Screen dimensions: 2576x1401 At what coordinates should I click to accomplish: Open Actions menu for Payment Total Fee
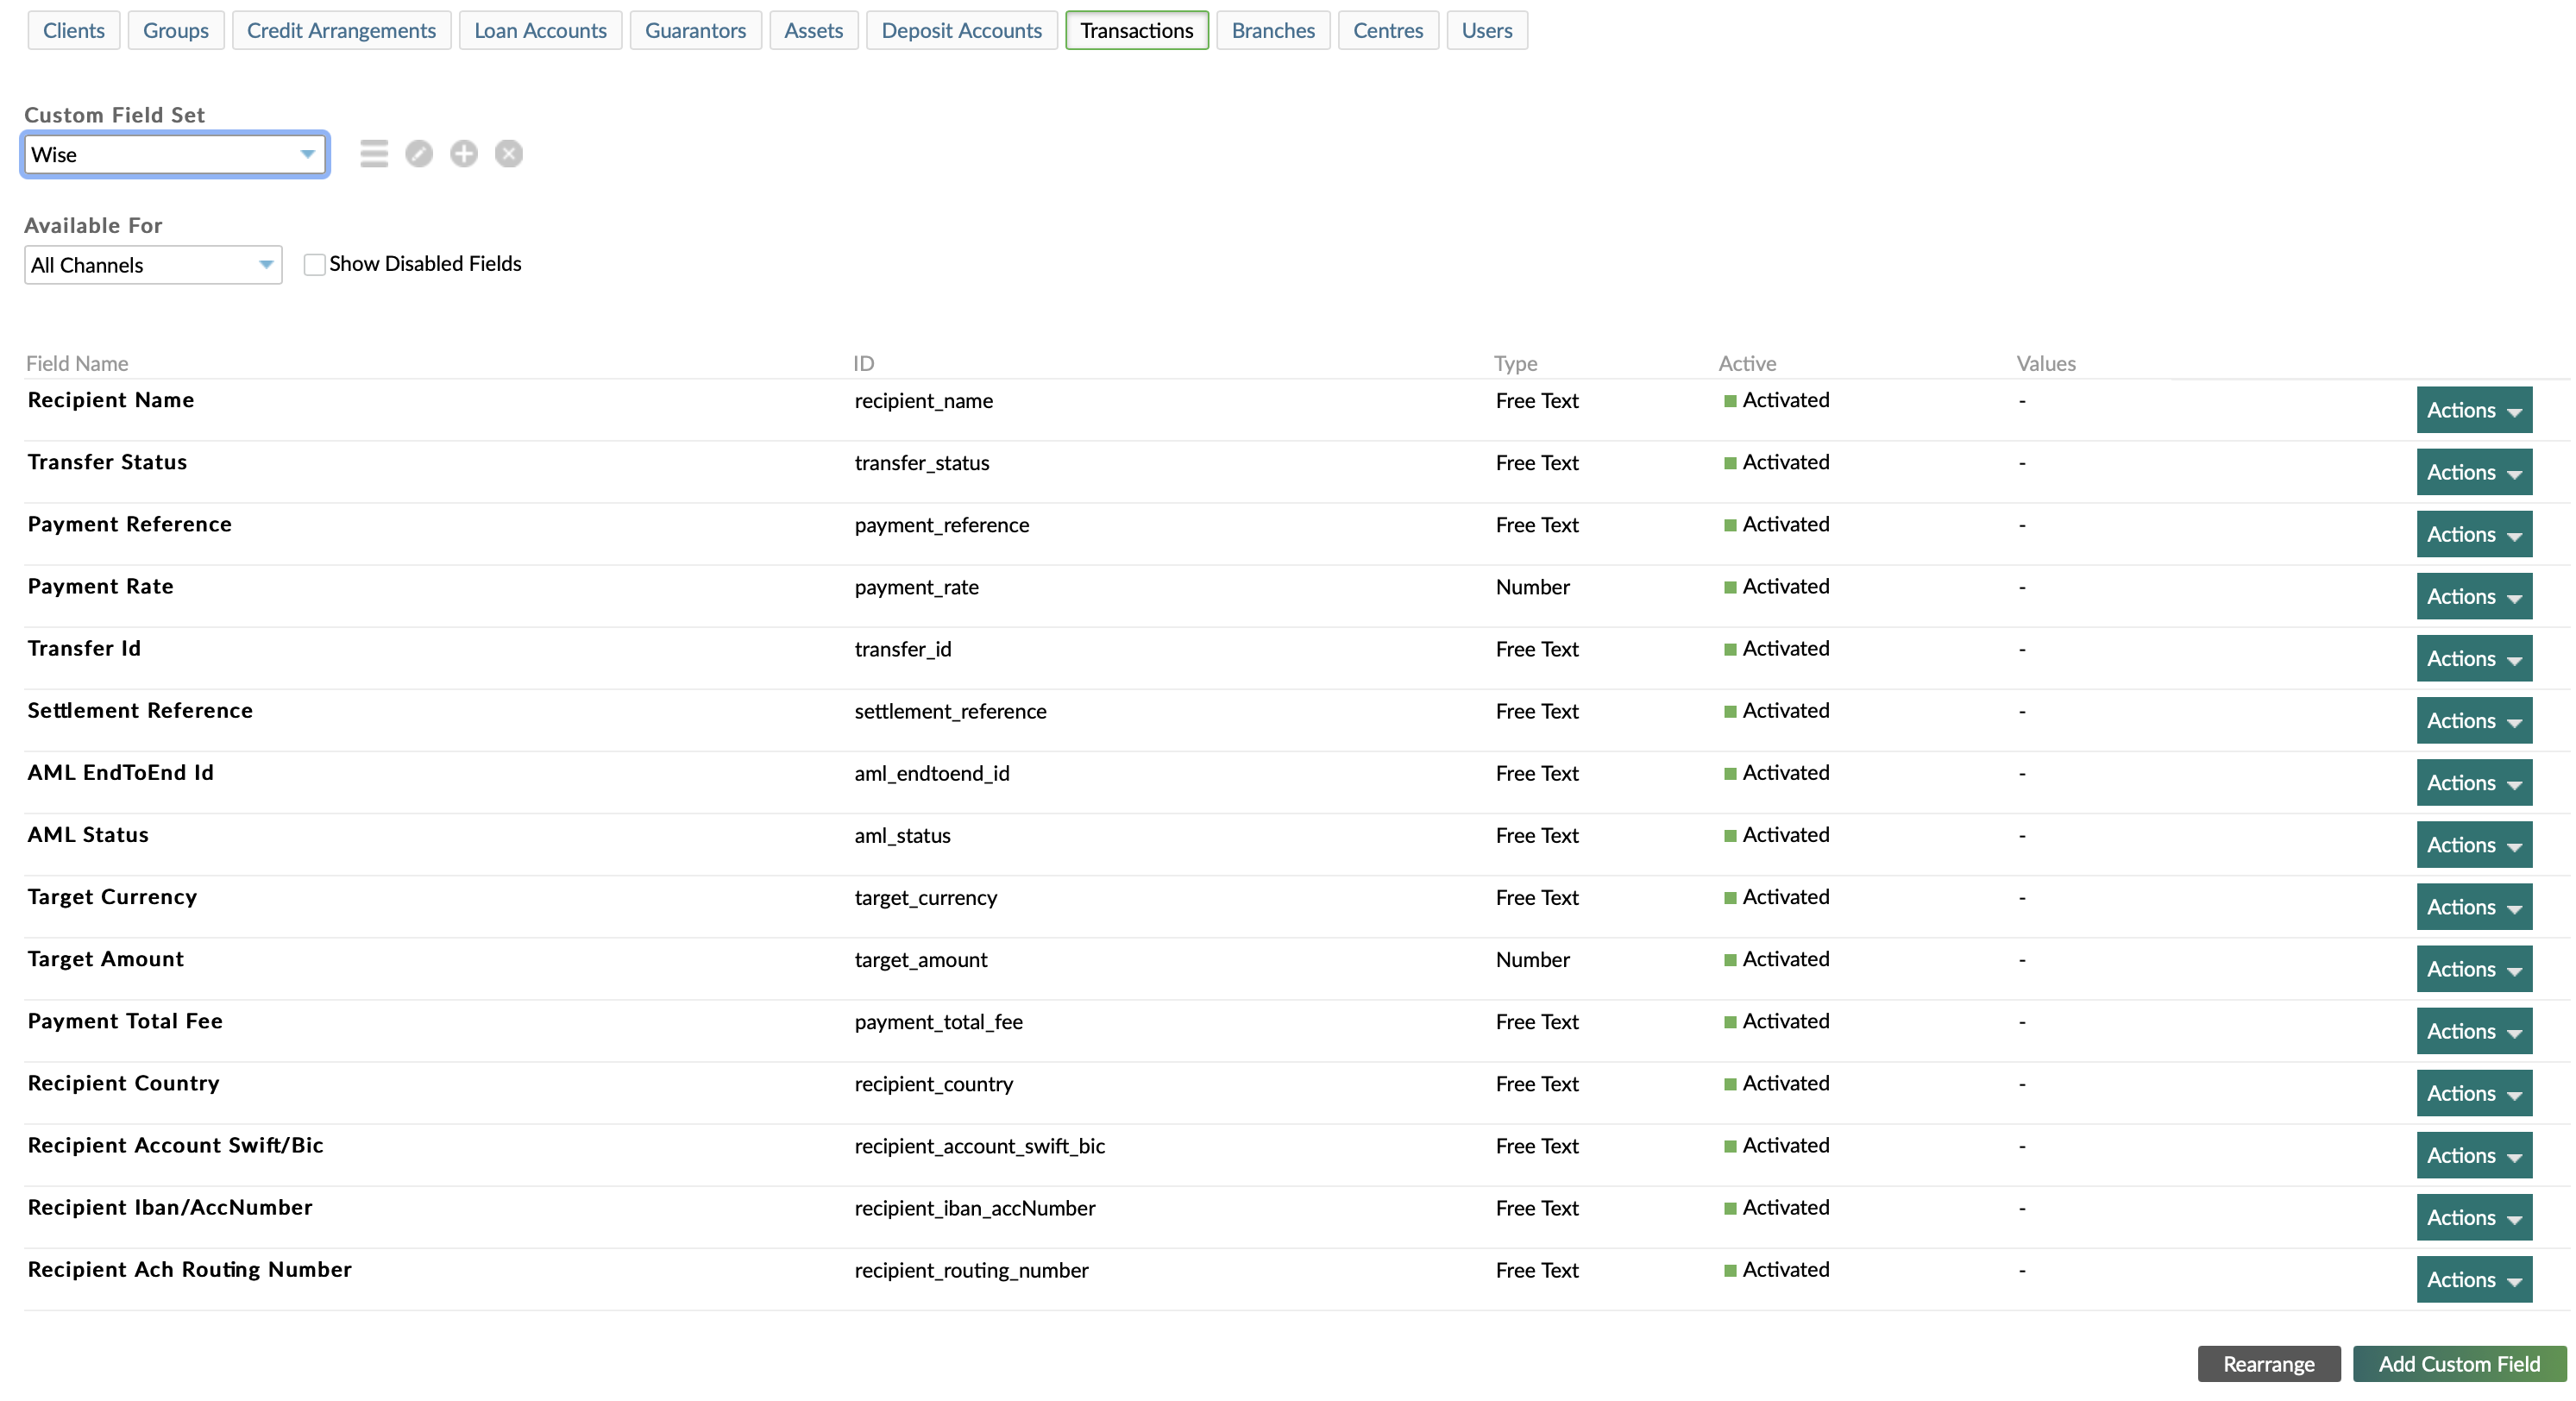(x=2474, y=1031)
